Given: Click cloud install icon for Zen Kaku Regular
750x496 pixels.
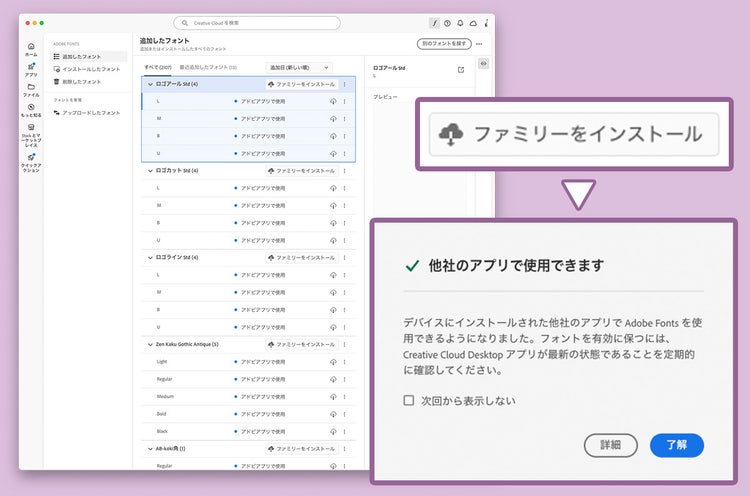Looking at the screenshot, I should coord(333,379).
